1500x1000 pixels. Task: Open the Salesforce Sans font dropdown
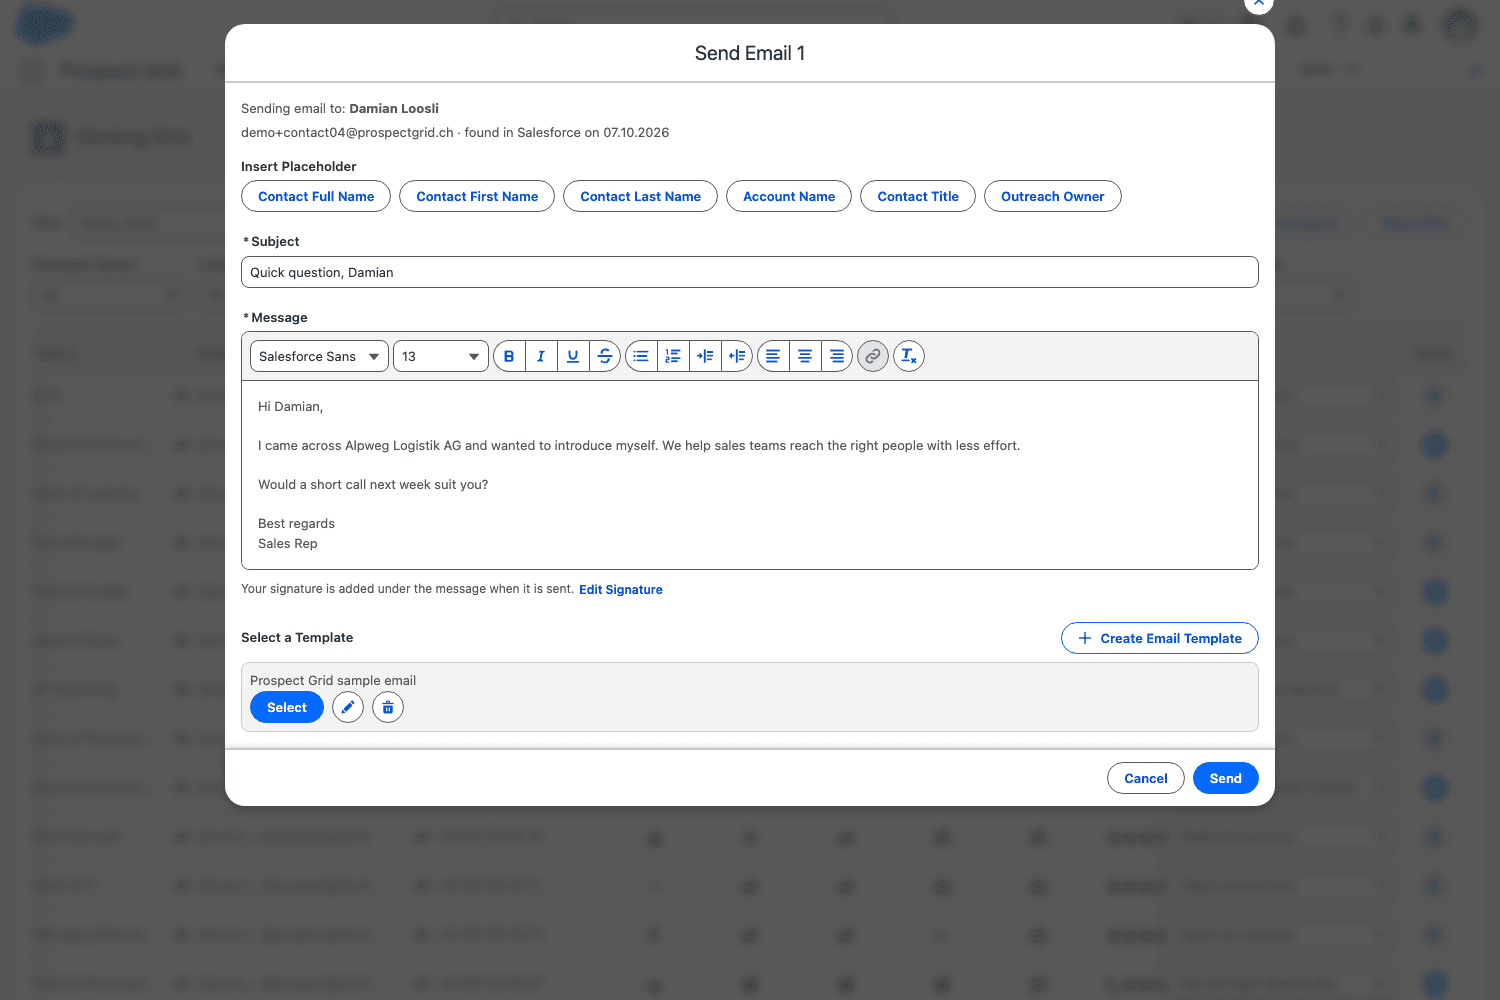tap(319, 356)
